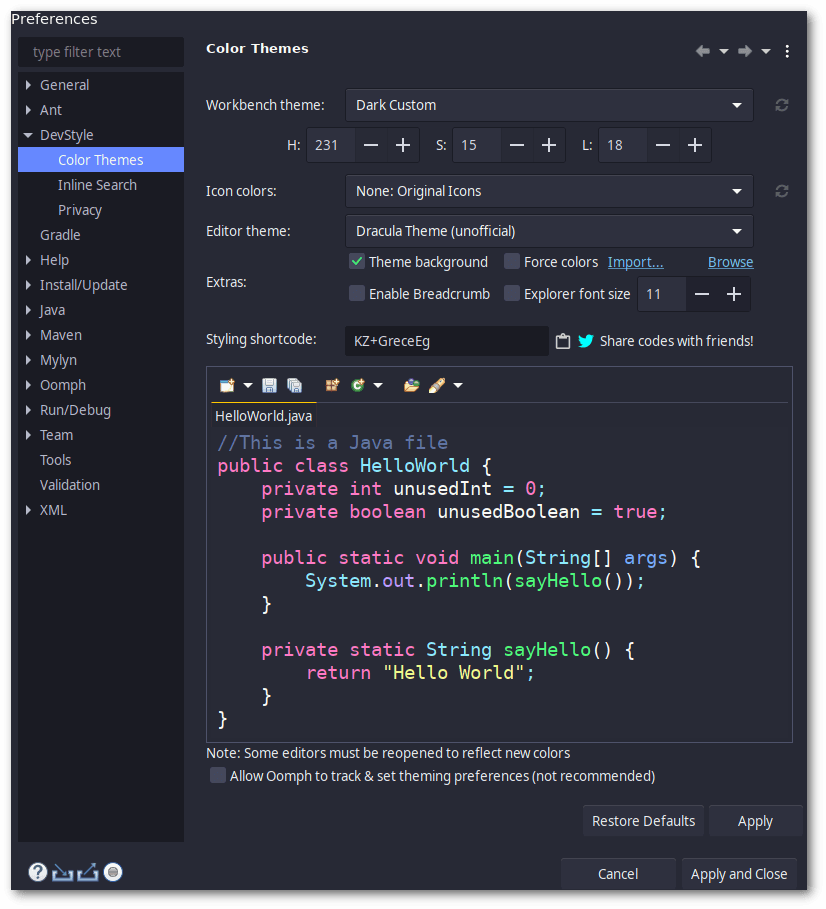The image size is (826, 909).
Task: Click the Restore Defaults button
Action: (x=643, y=820)
